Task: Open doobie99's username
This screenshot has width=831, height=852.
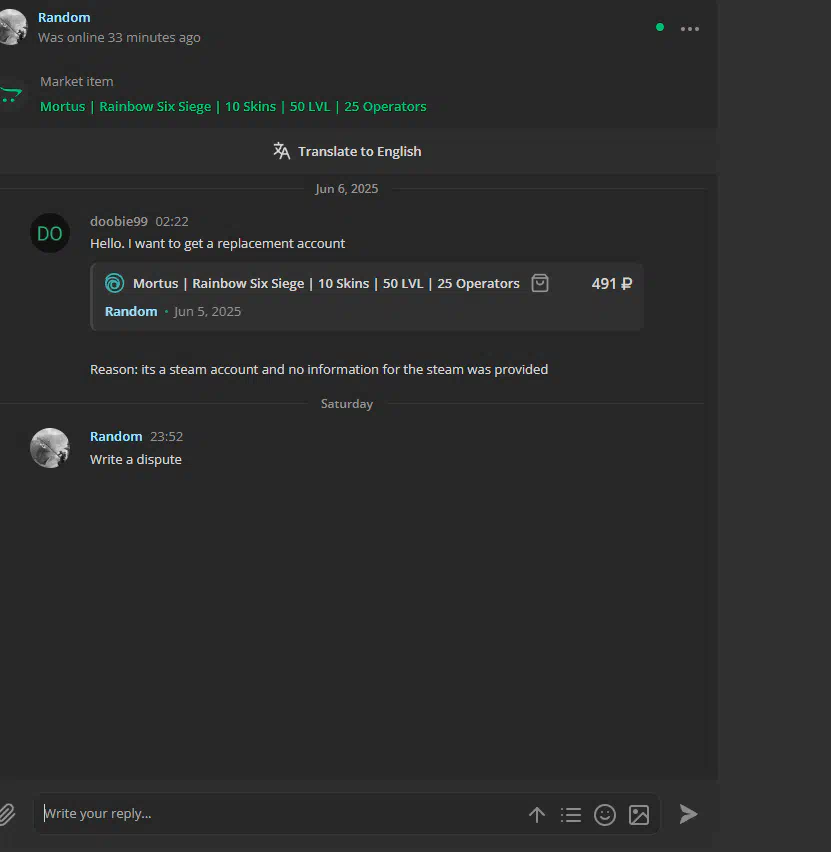Action: 118,221
